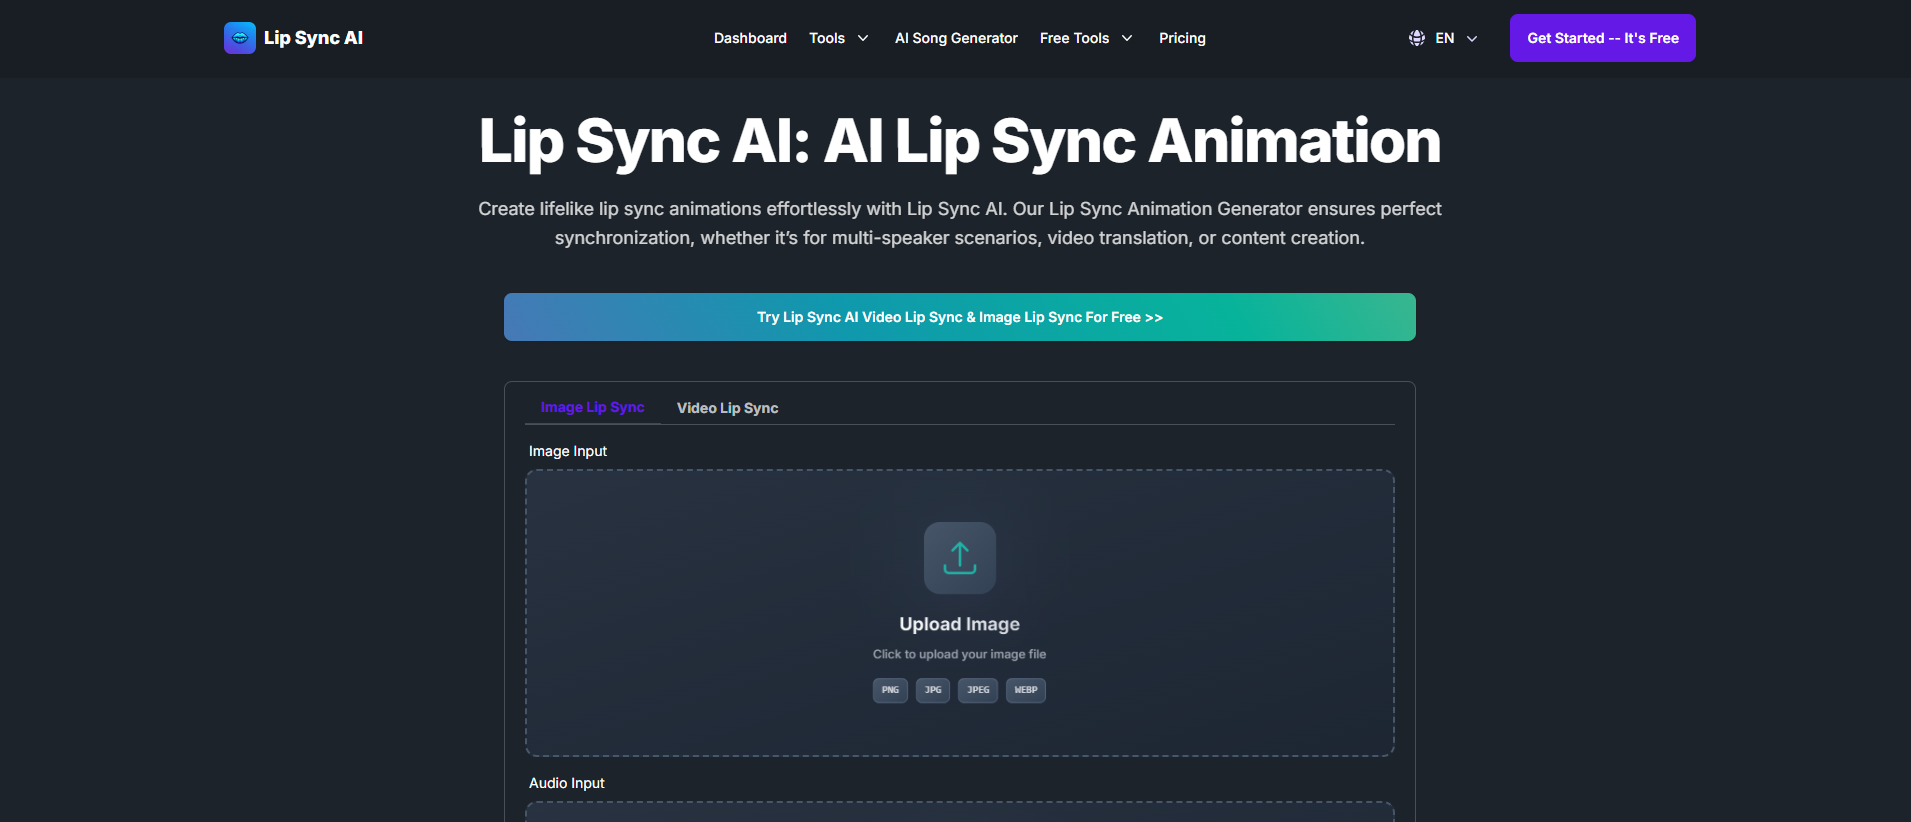Screen dimensions: 1911x822
Task: Click the PNG format badge
Action: [890, 690]
